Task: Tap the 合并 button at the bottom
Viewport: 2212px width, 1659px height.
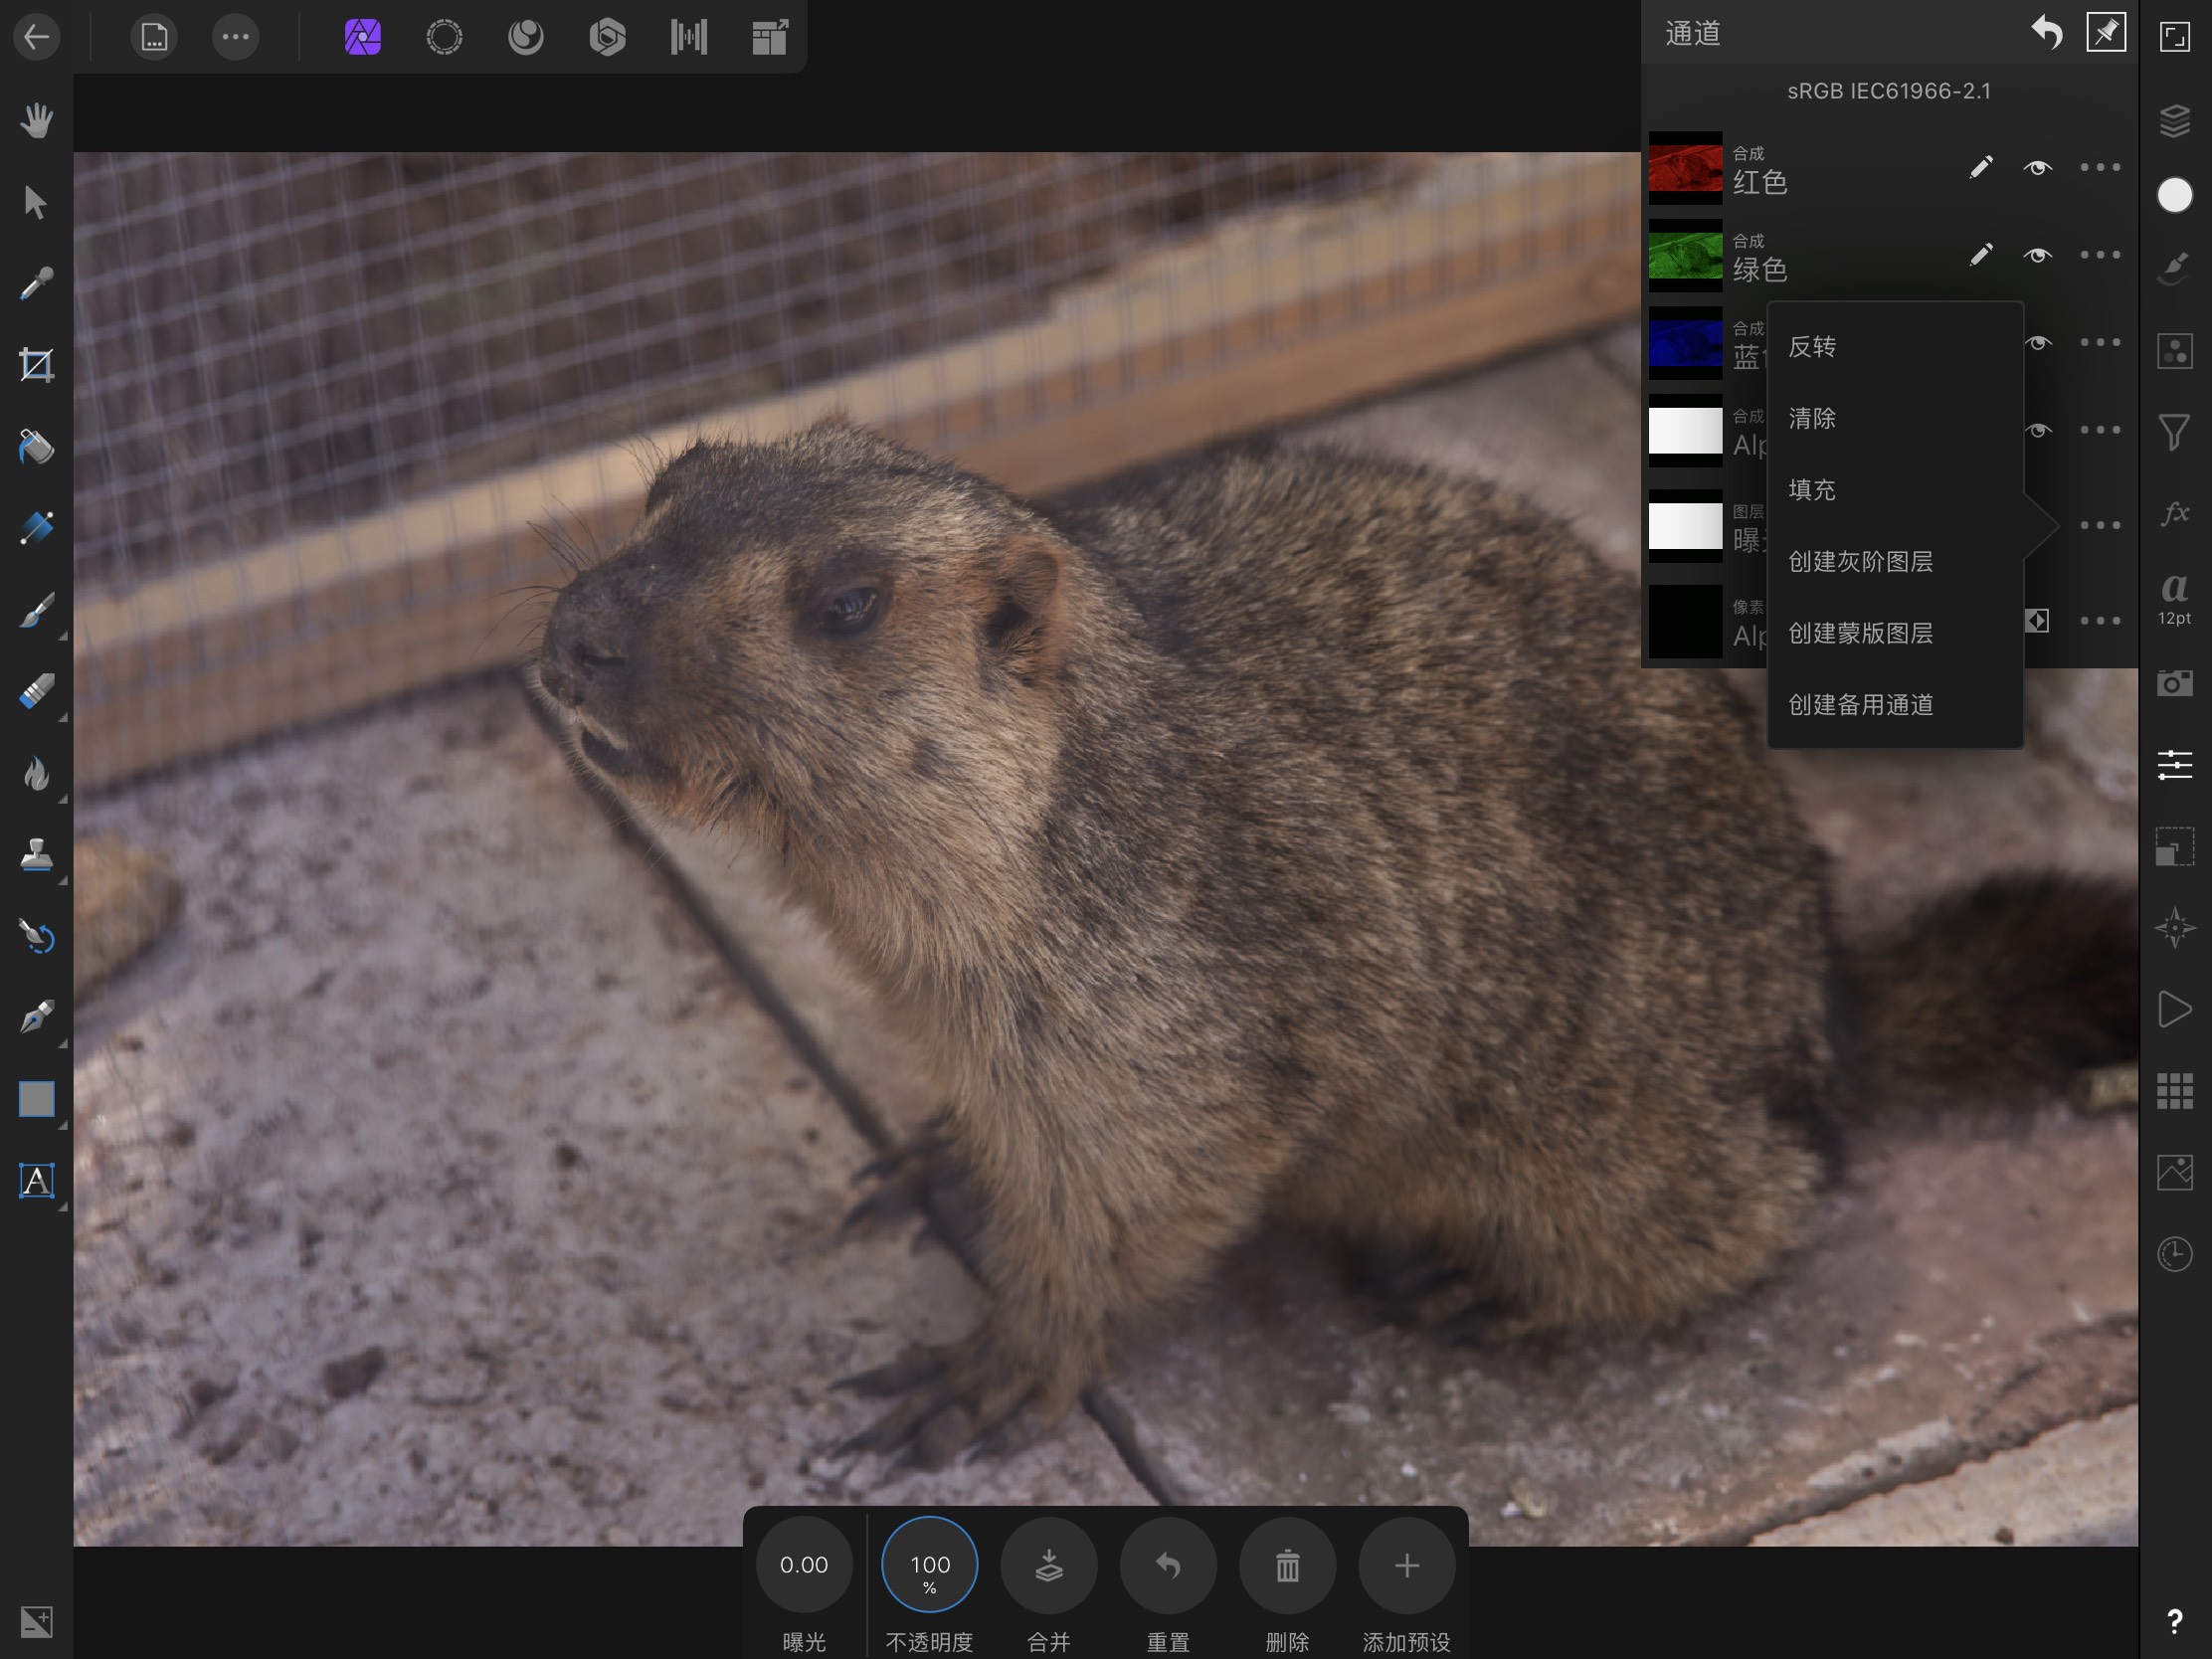Action: [1049, 1565]
